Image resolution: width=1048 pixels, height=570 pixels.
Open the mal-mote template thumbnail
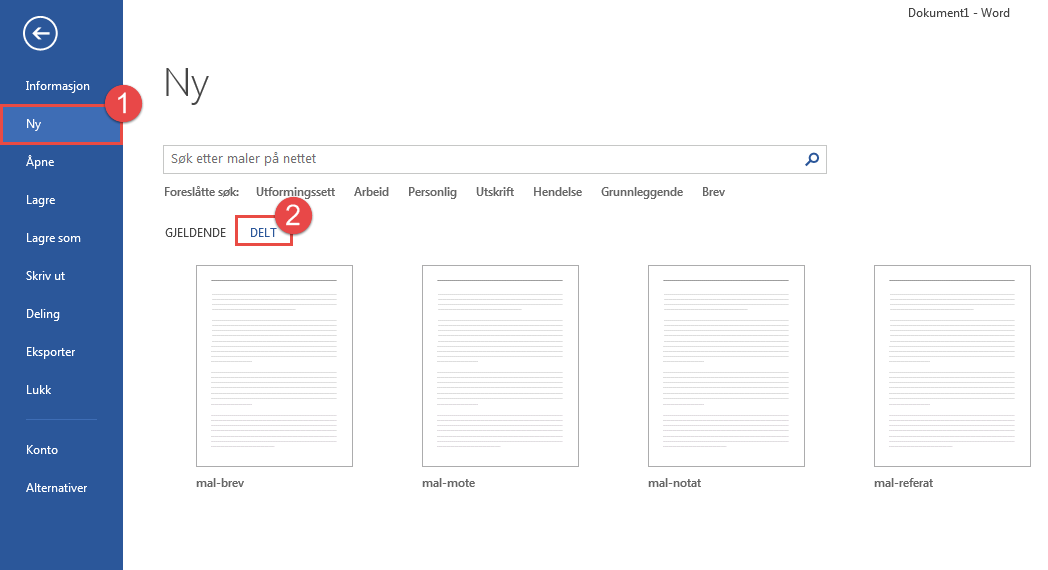pyautogui.click(x=501, y=366)
